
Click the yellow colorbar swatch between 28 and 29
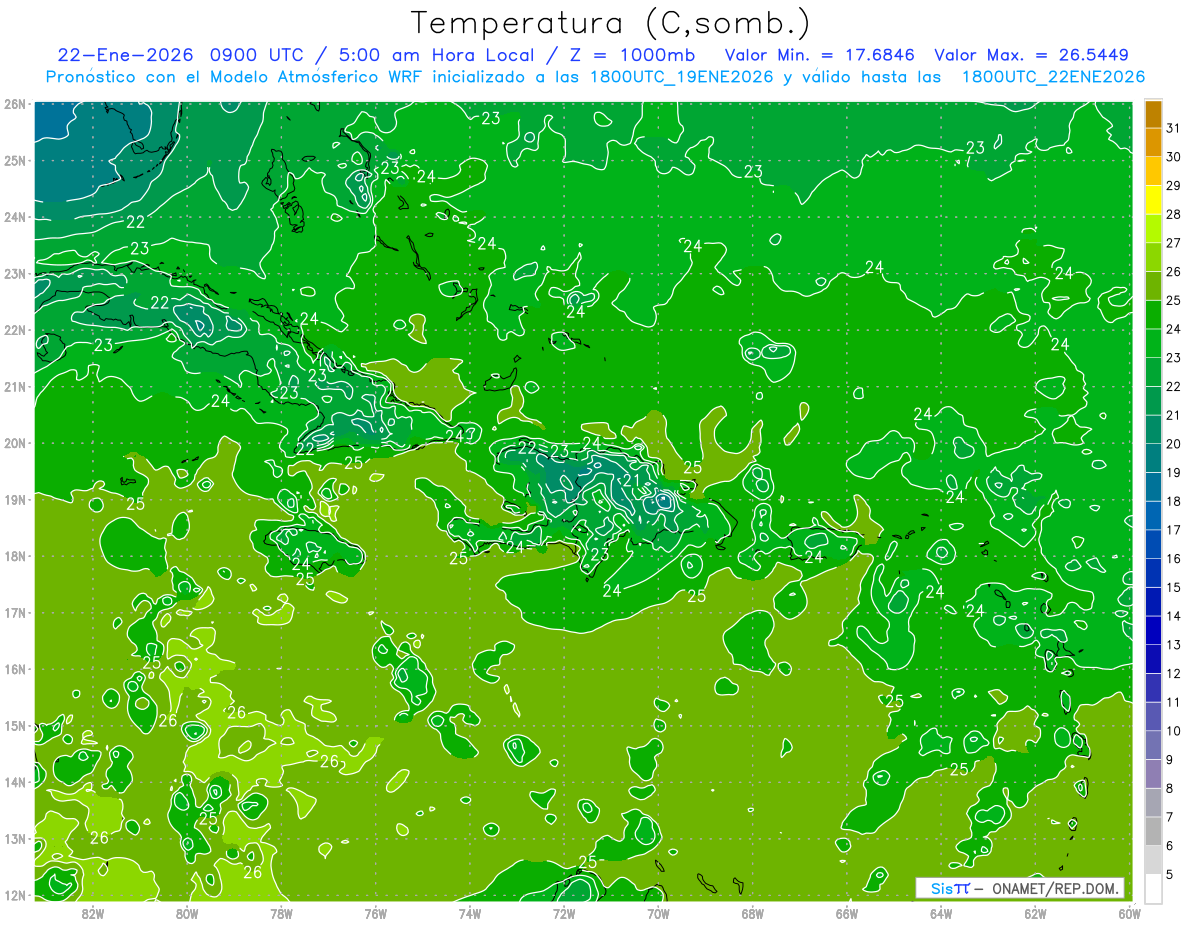[x=1153, y=200]
